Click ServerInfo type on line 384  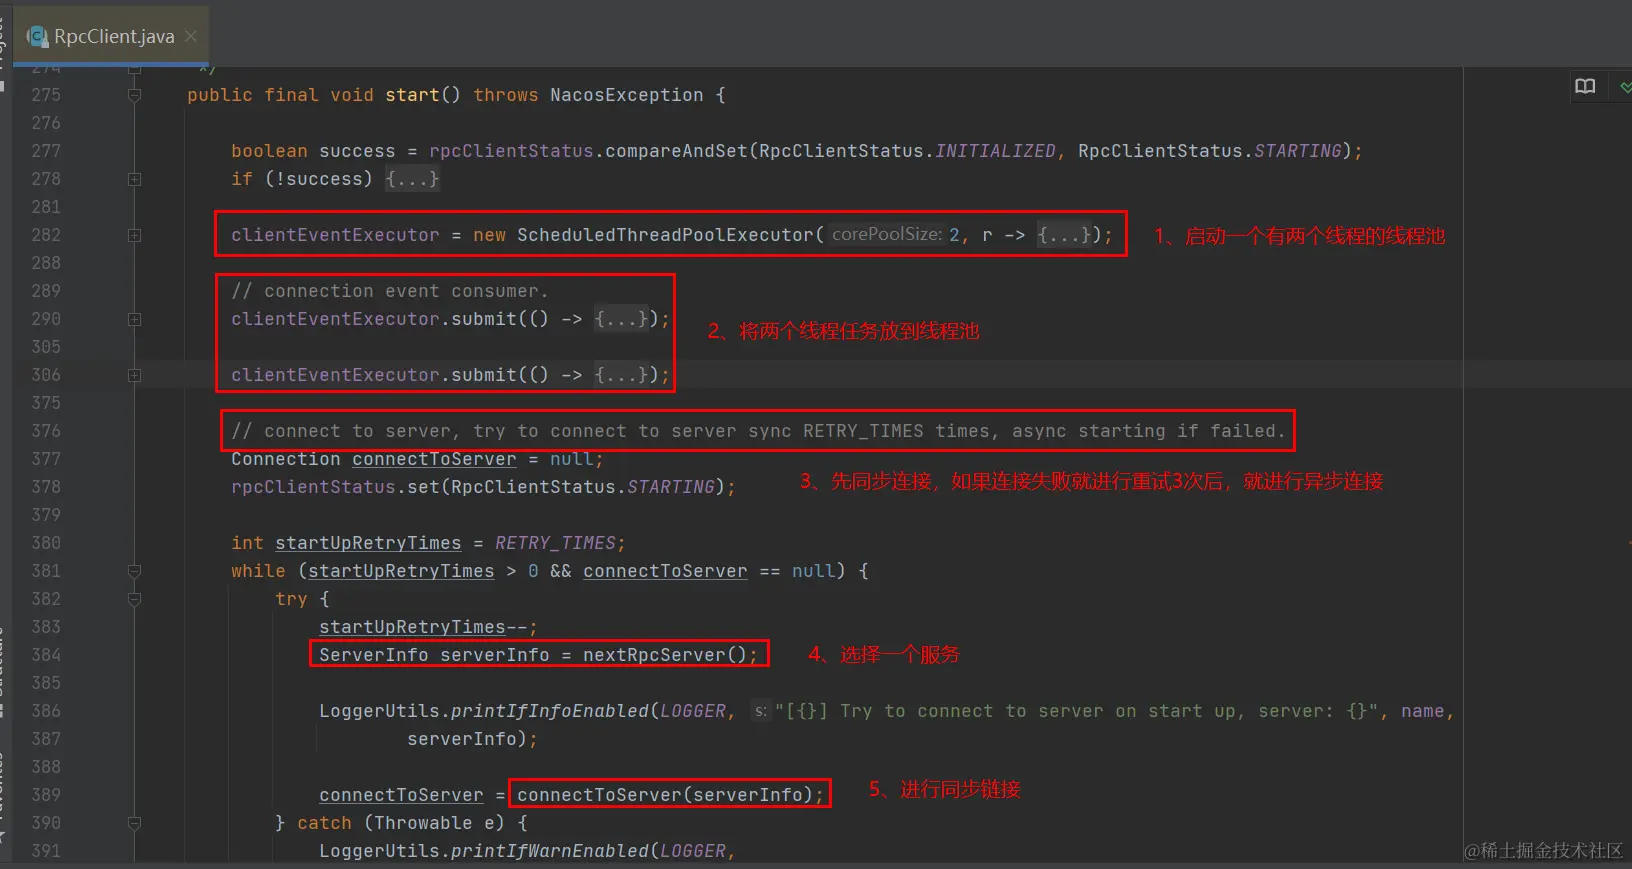pos(374,655)
